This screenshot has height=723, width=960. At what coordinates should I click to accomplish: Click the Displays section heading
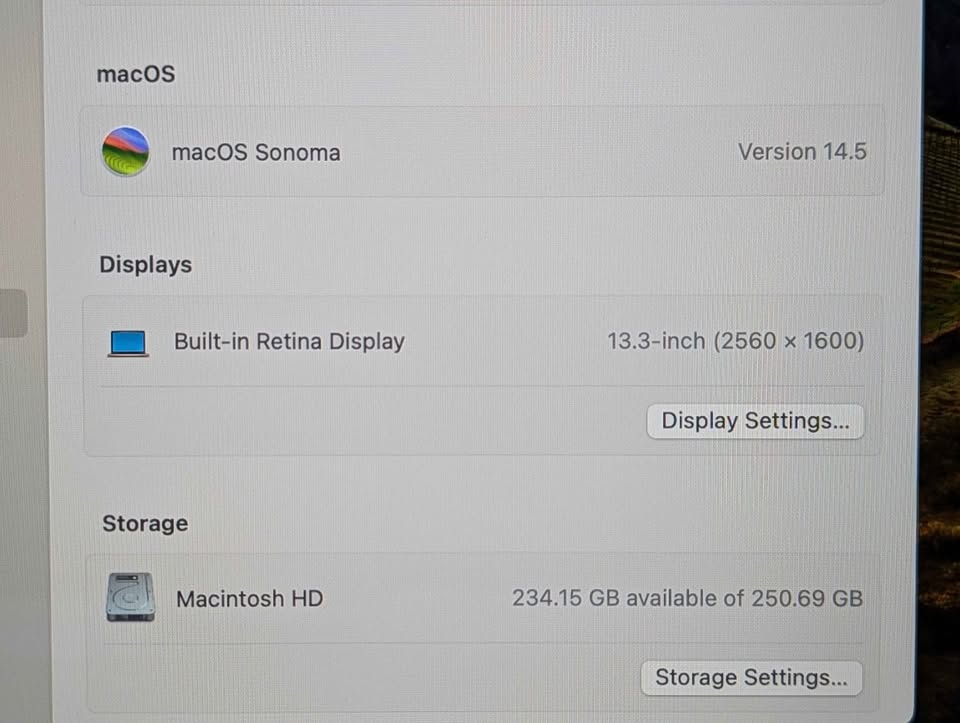(x=145, y=265)
